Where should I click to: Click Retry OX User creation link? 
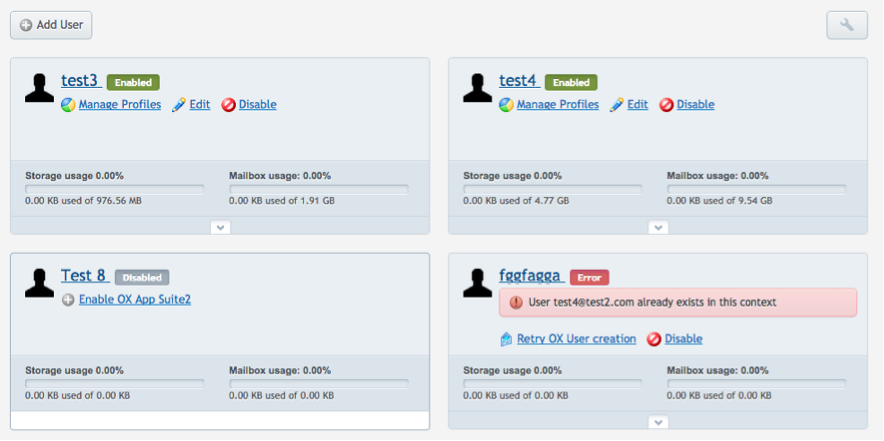(576, 339)
